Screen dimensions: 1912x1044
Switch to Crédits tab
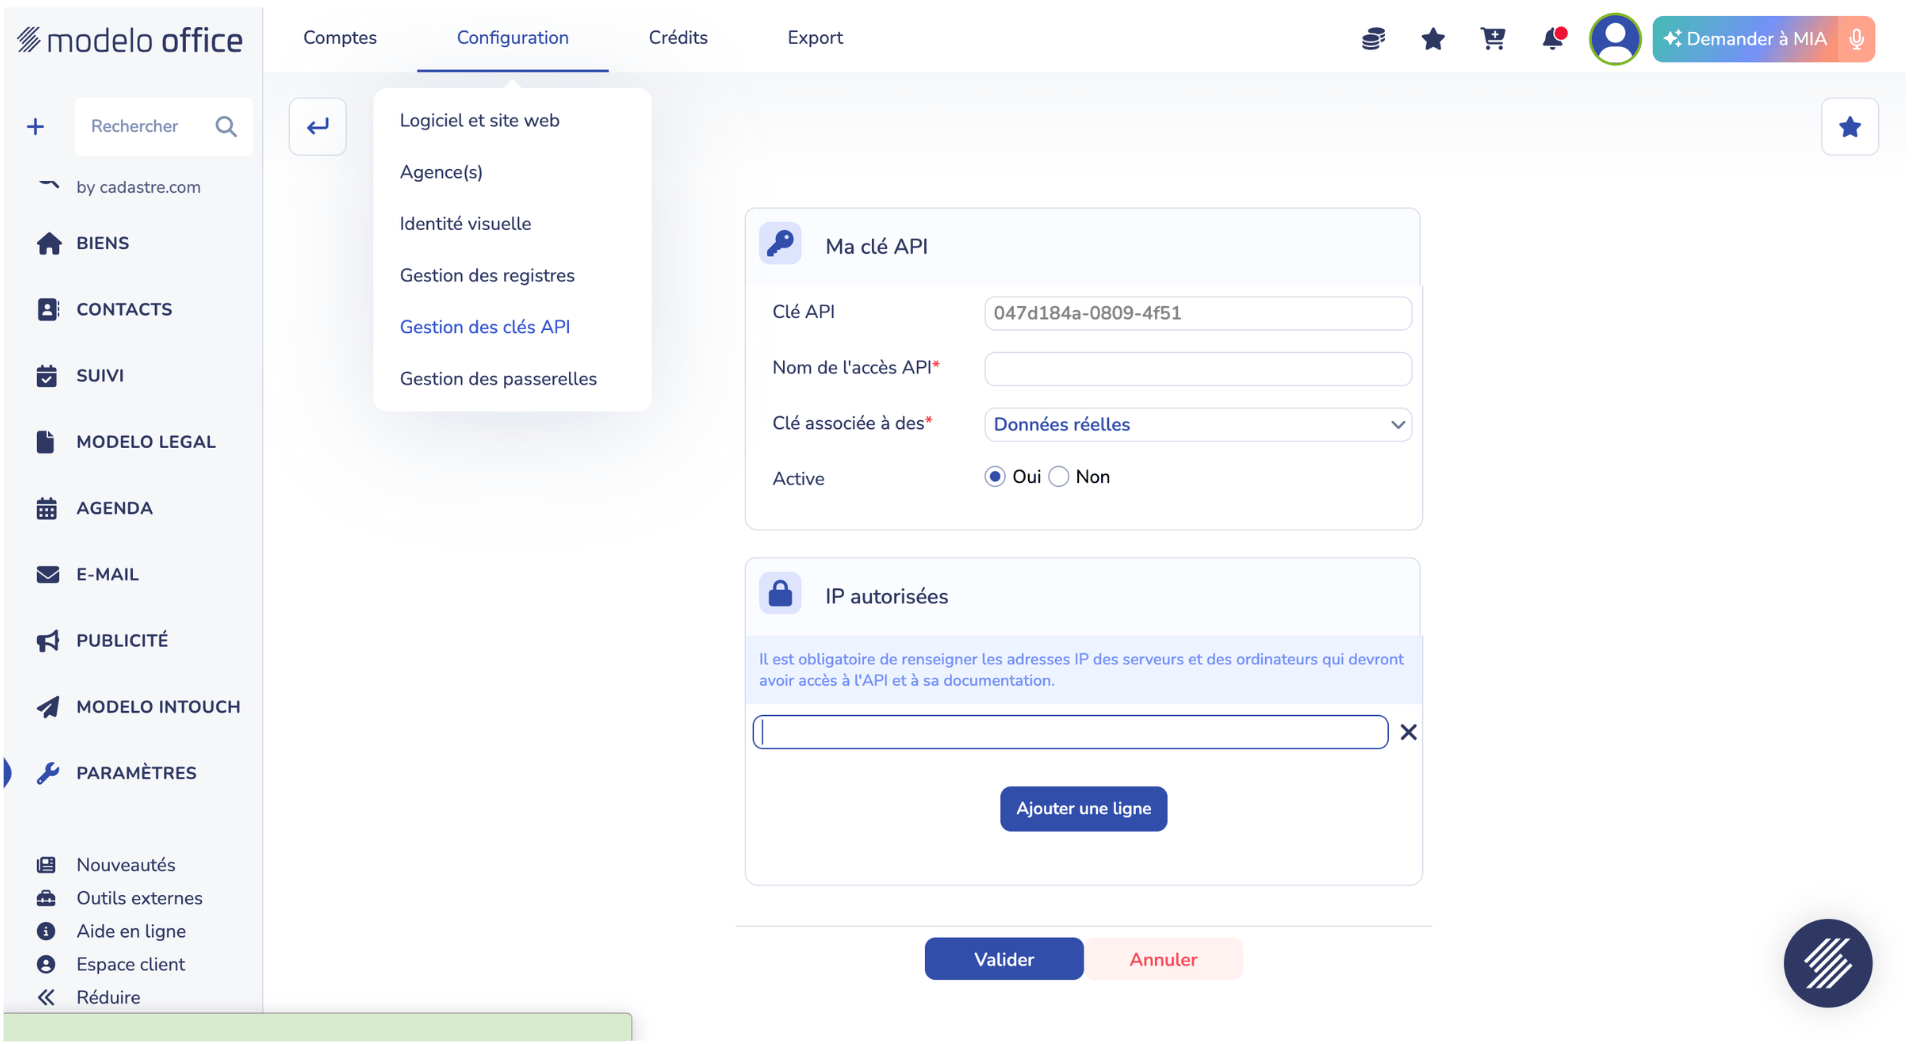[x=678, y=38]
